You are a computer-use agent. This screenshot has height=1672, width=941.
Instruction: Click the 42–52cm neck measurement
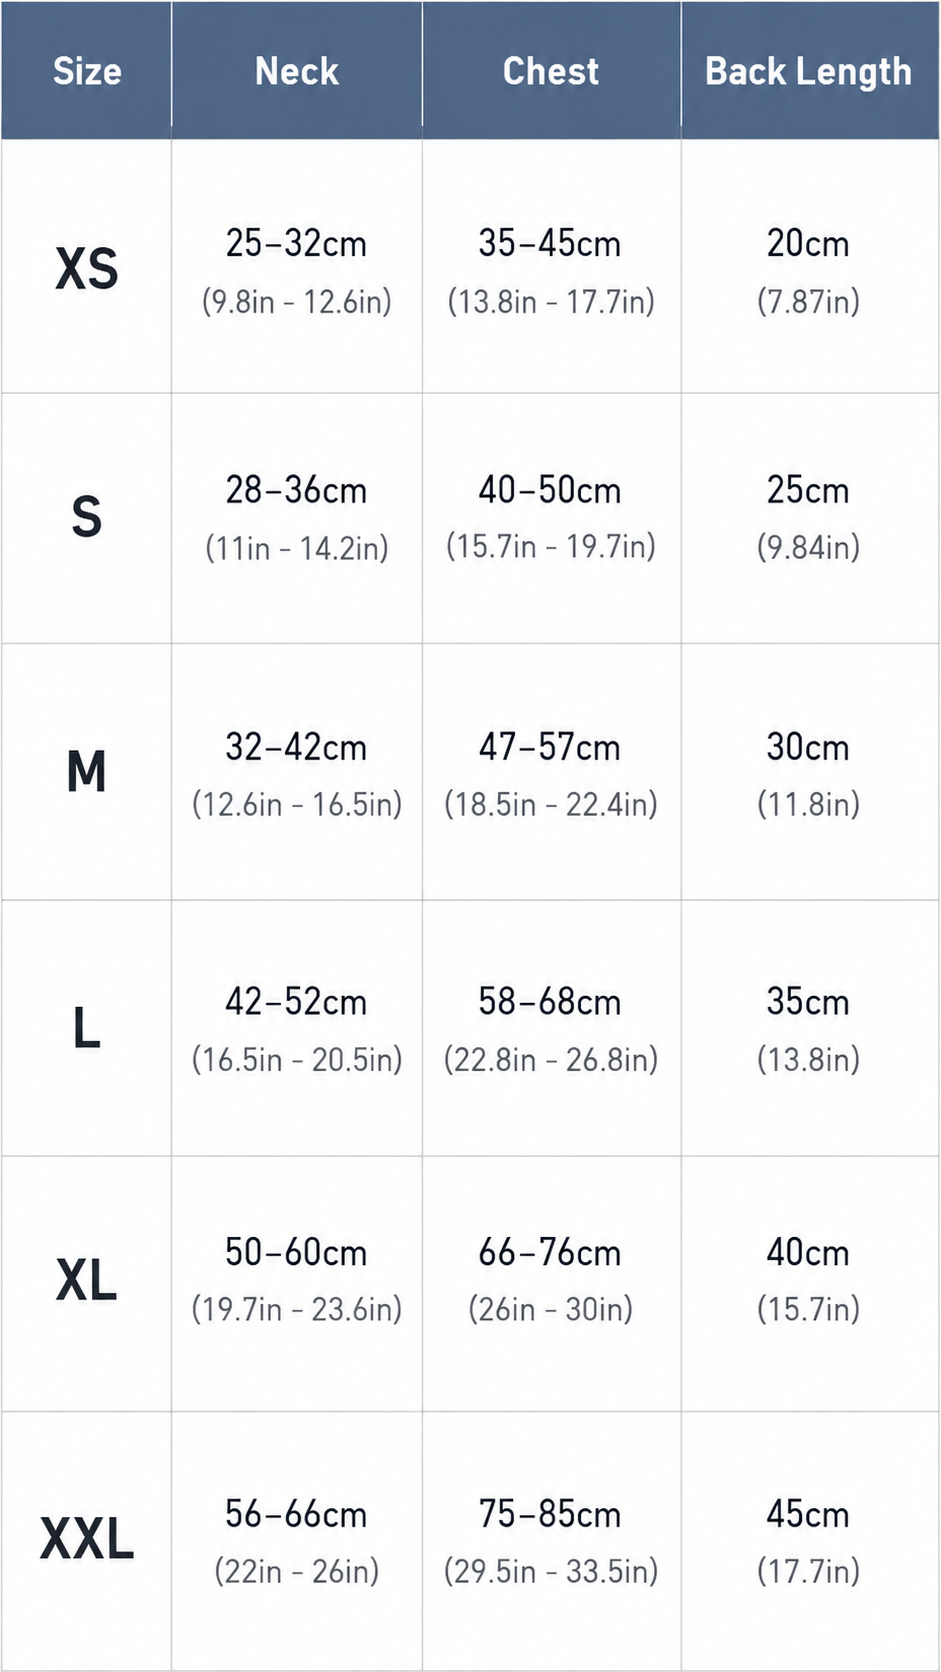[296, 1002]
